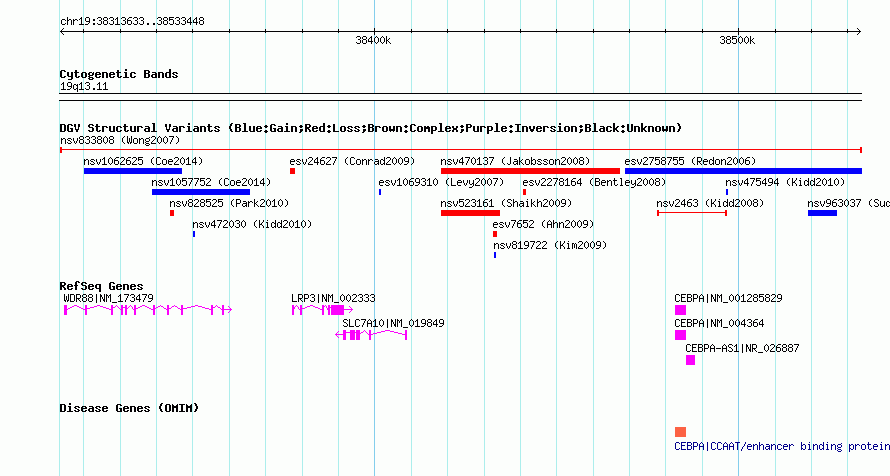This screenshot has height=476, width=890.
Task: Click the blue esv2758755 gain bar
Action: (743, 171)
